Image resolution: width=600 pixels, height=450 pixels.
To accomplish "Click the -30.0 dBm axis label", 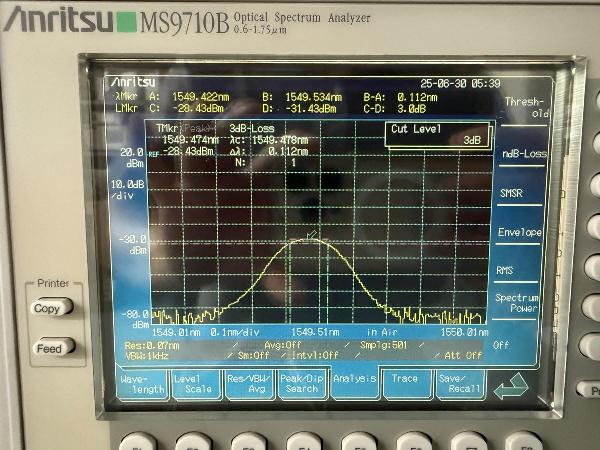I will click(133, 245).
